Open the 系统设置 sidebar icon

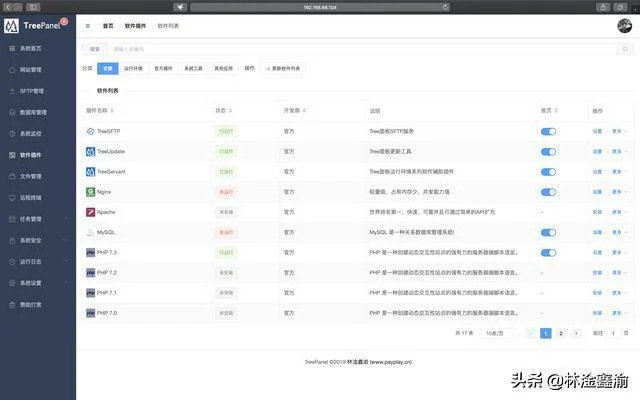12,283
